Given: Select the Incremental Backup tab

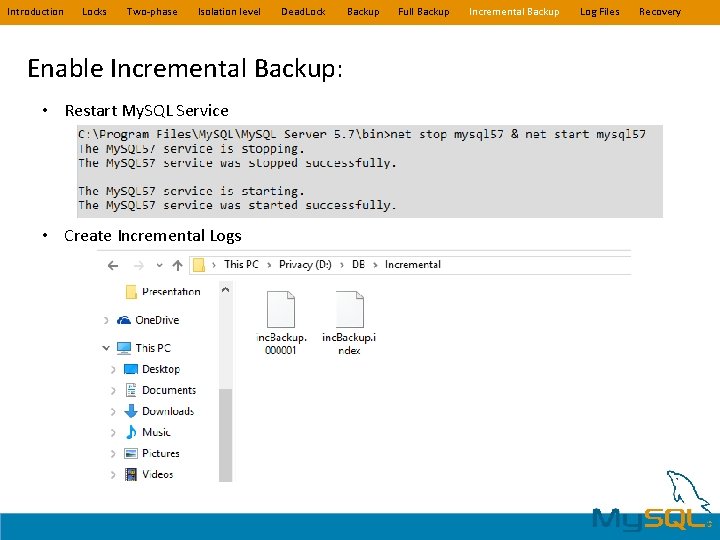Looking at the screenshot, I should click(x=514, y=11).
